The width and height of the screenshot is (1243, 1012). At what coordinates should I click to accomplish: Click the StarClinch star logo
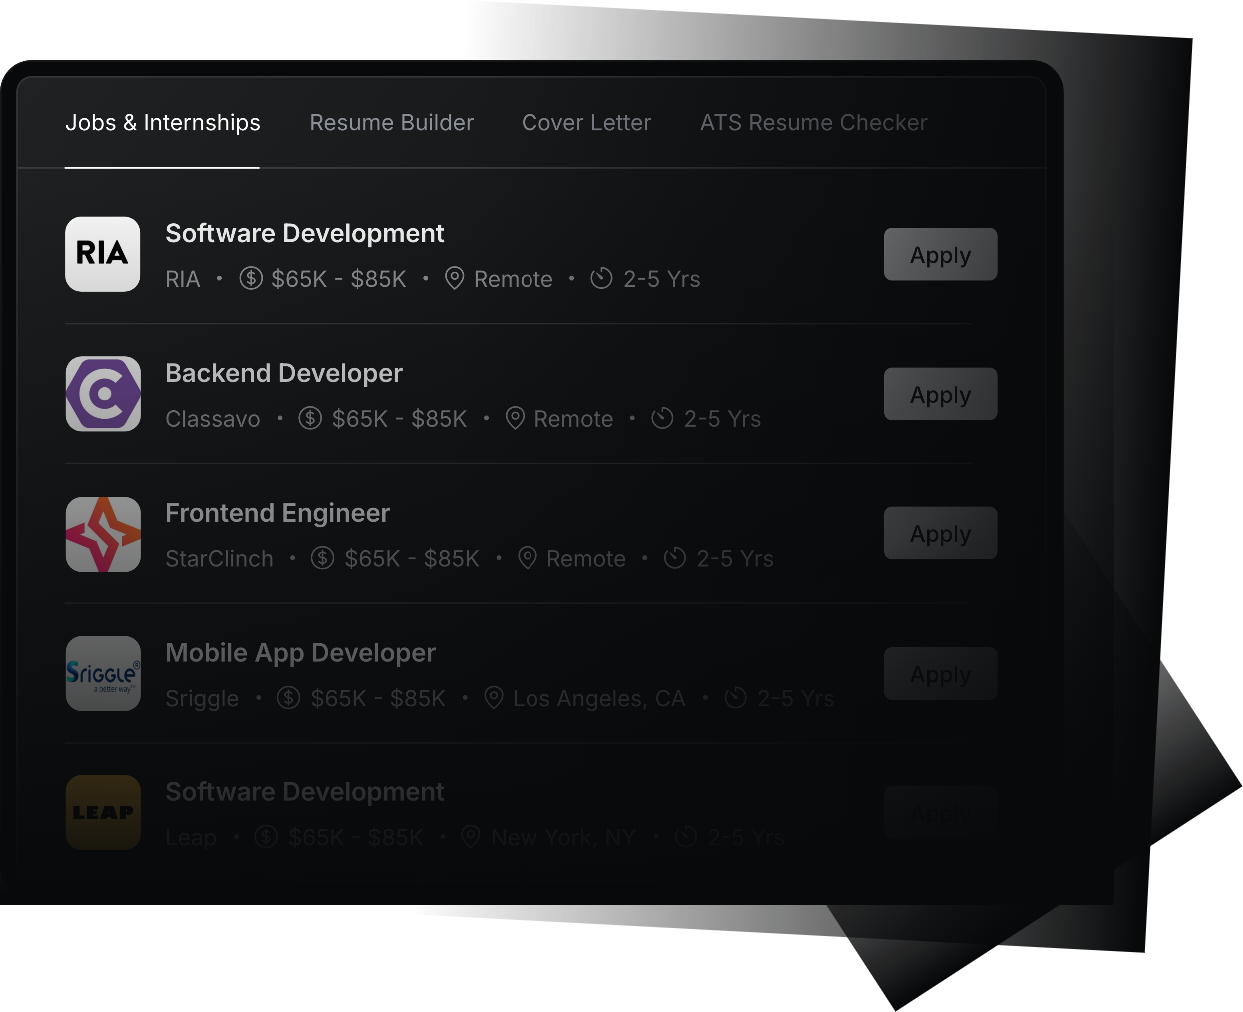coord(103,534)
